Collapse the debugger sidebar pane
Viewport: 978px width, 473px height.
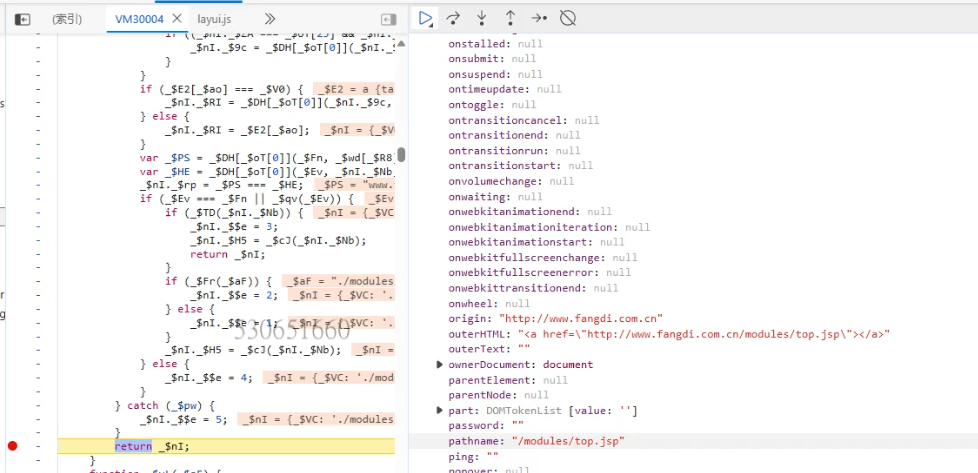(389, 19)
